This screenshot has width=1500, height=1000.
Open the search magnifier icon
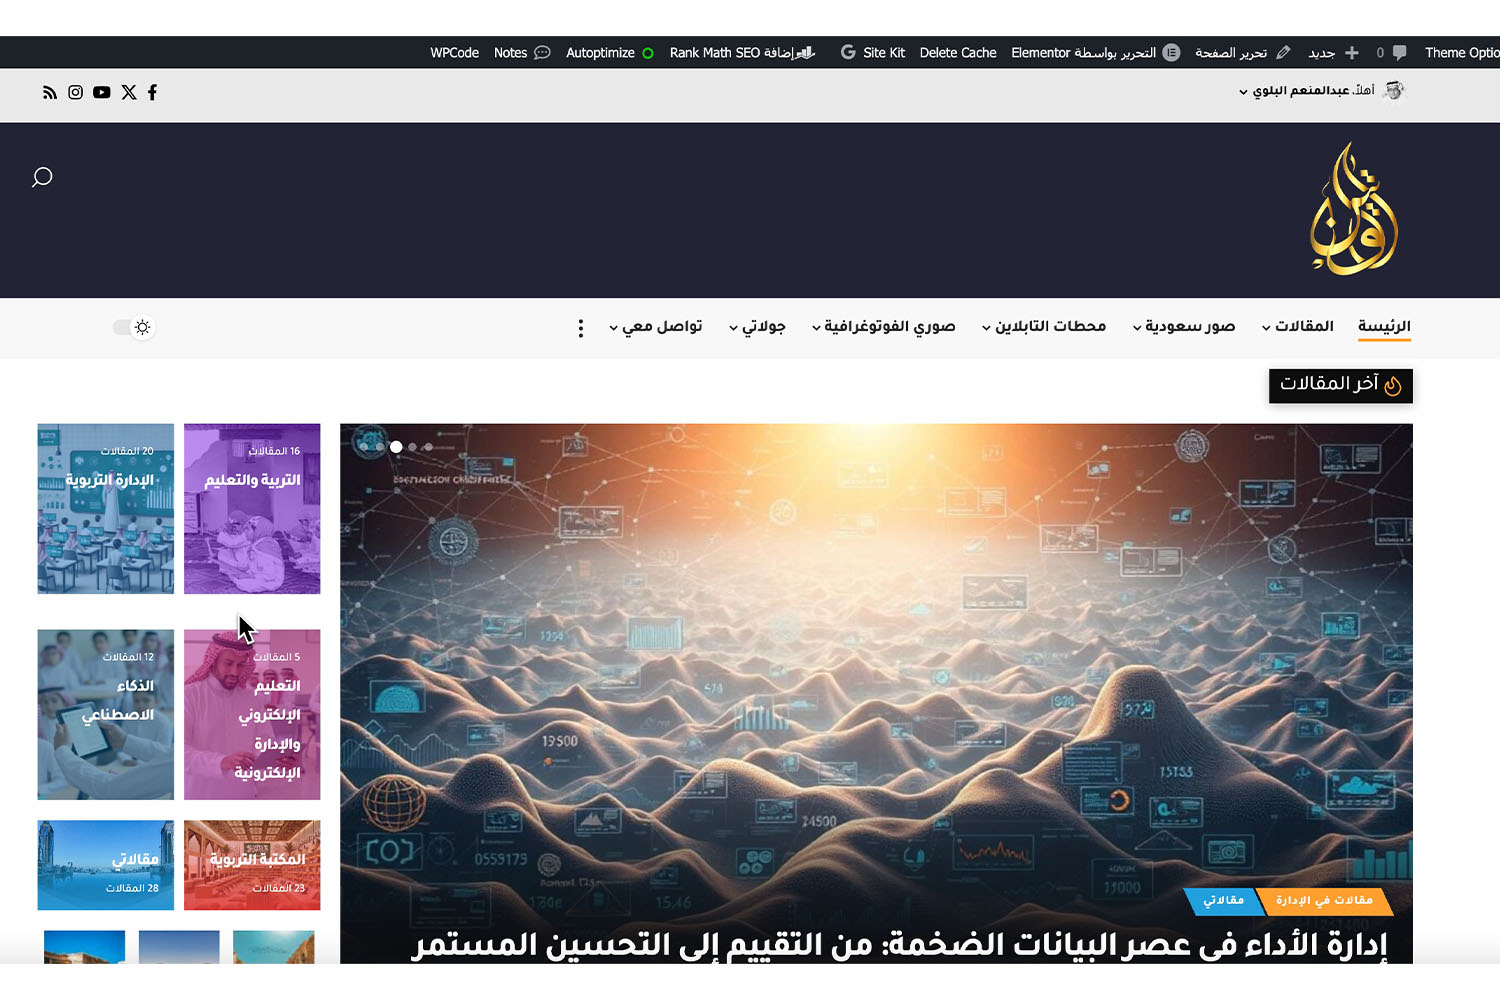coord(42,177)
